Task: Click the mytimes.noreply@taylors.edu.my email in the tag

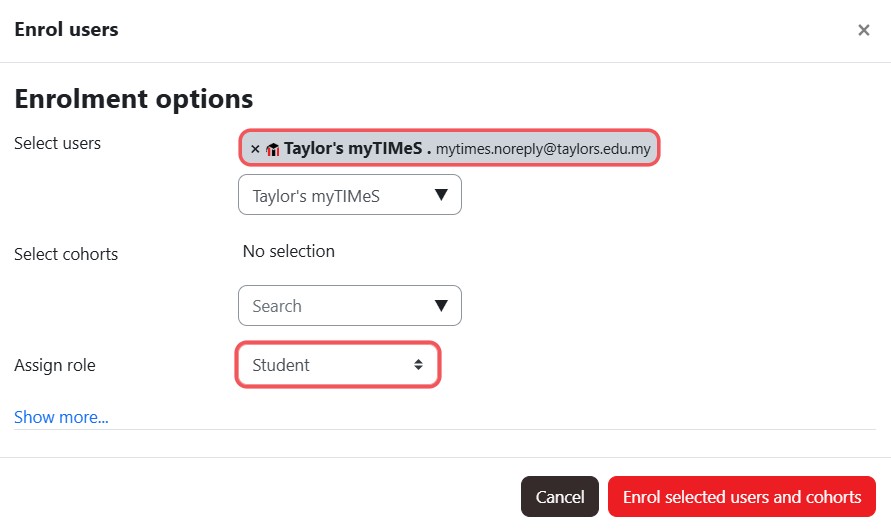Action: pyautogui.click(x=543, y=149)
